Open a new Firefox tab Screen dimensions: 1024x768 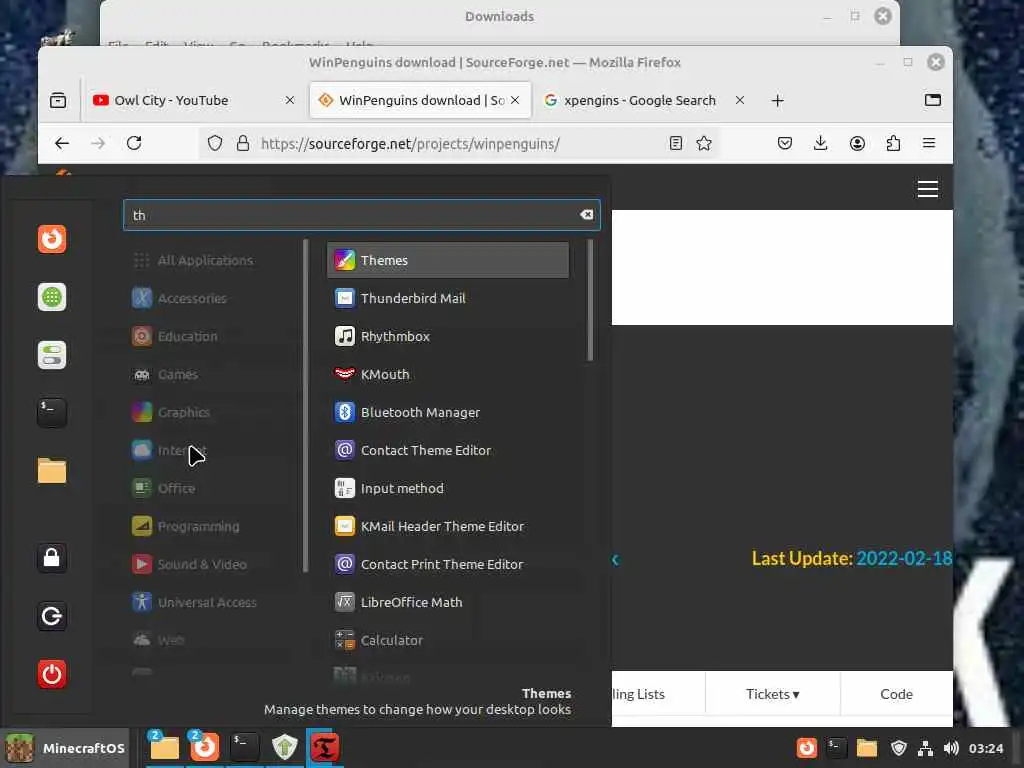coord(777,101)
